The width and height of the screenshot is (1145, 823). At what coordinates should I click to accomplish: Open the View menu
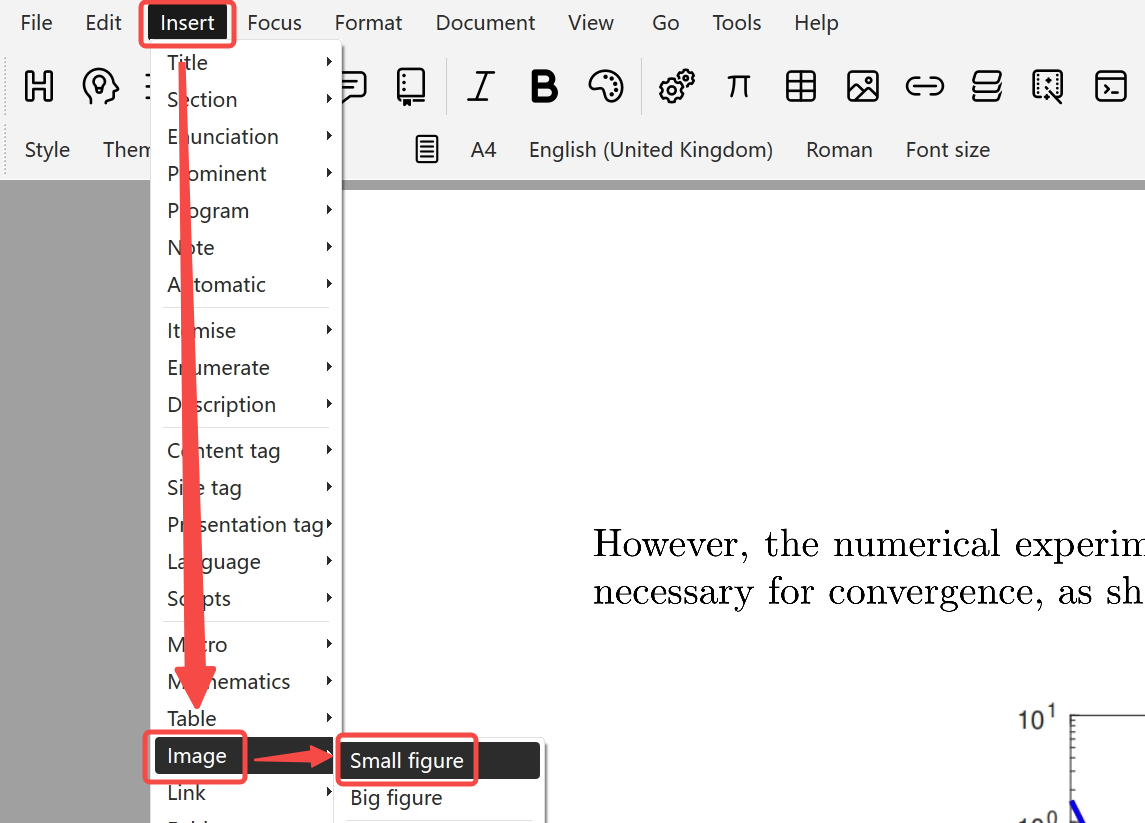[x=591, y=23]
